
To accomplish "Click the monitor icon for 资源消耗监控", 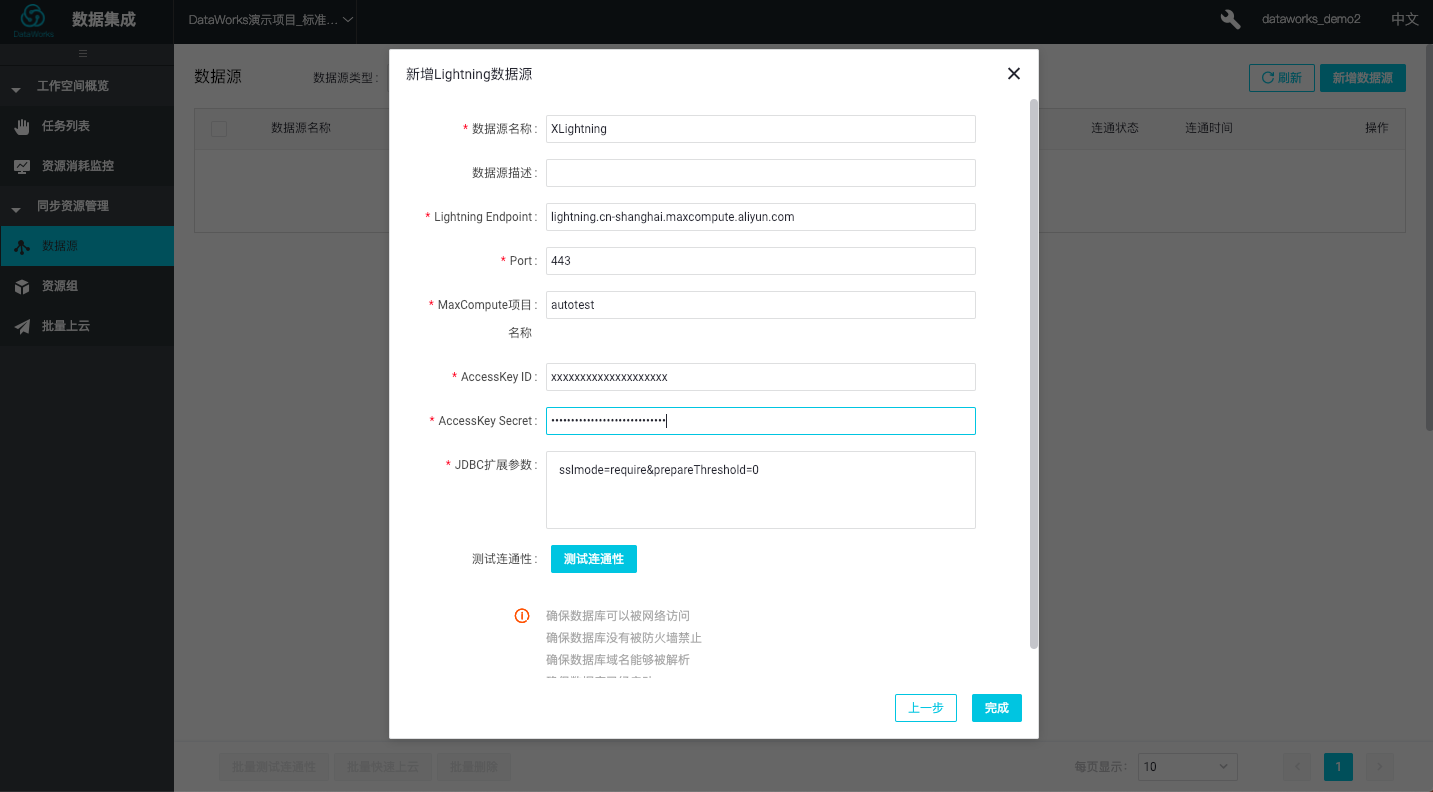I will [22, 166].
